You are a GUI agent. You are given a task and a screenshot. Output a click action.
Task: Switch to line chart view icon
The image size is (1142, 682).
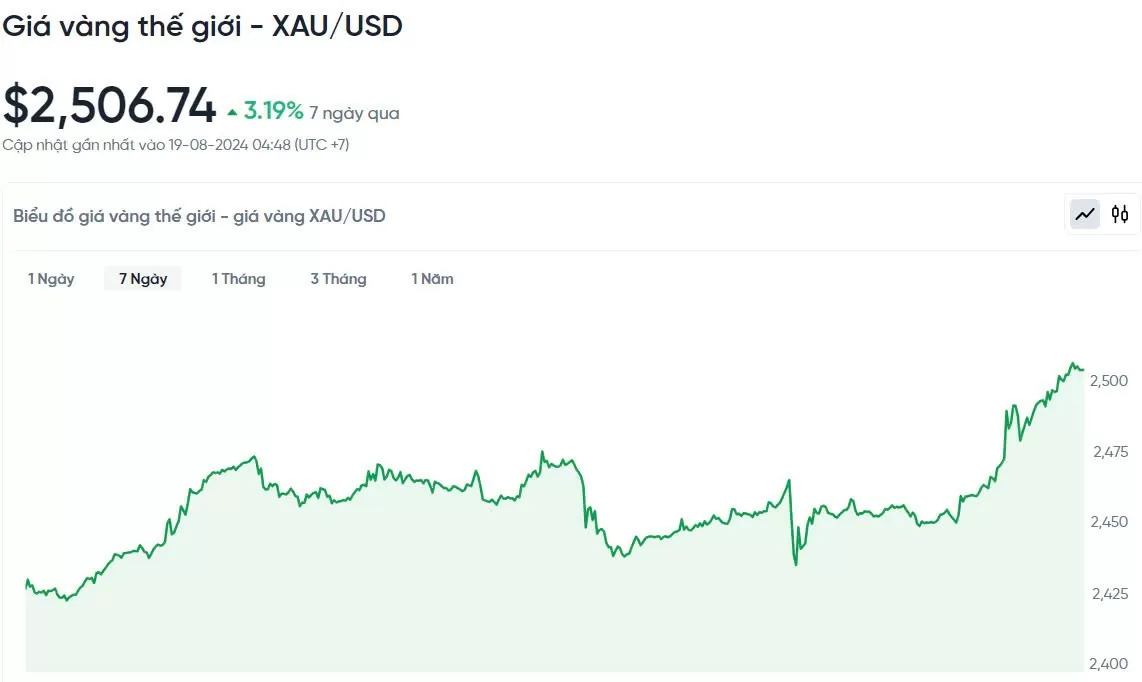tap(1085, 214)
